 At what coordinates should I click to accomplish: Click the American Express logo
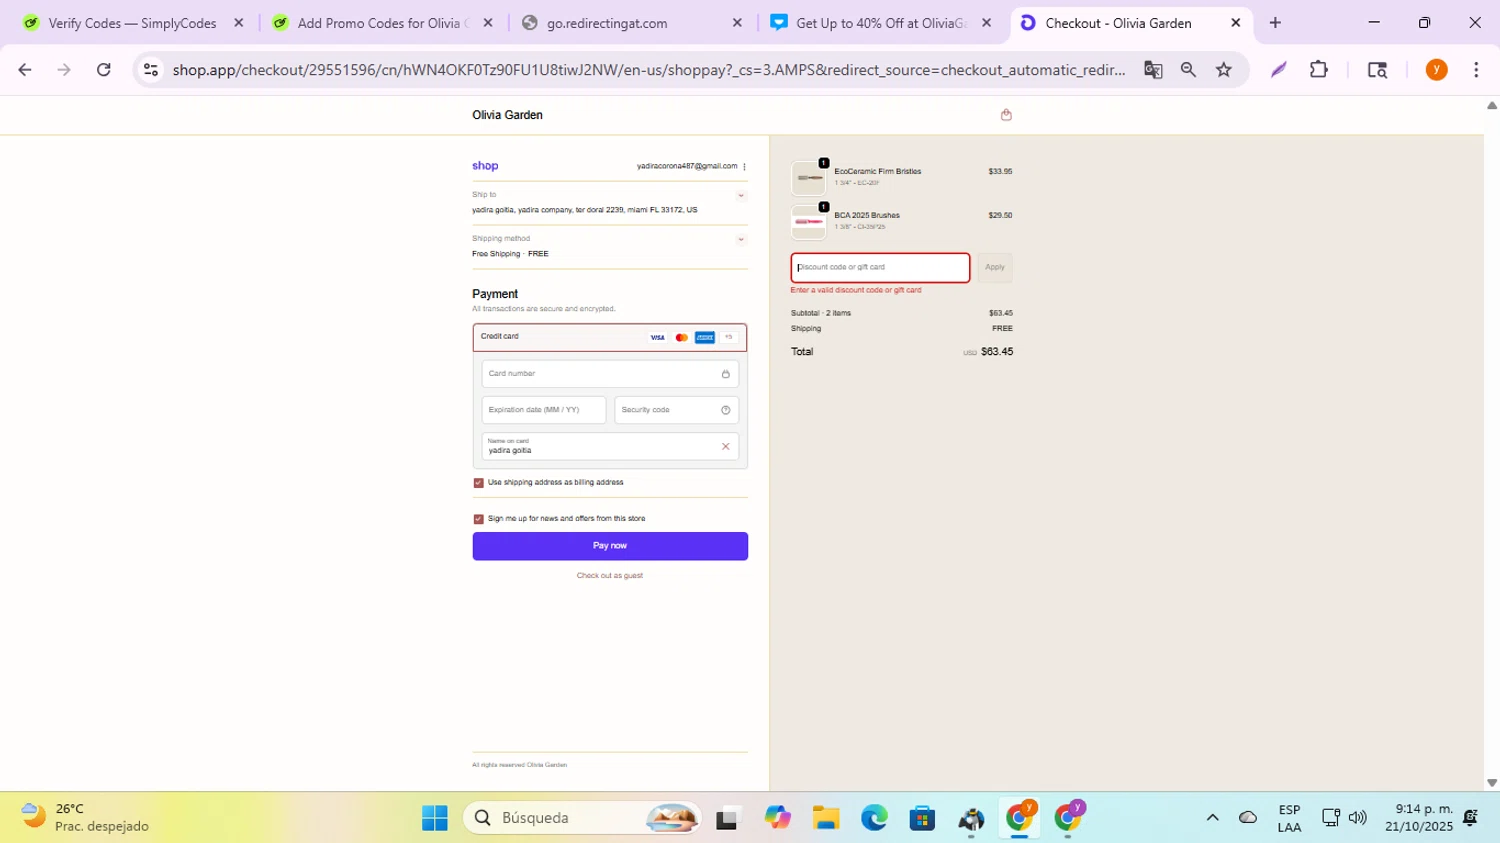(x=705, y=338)
